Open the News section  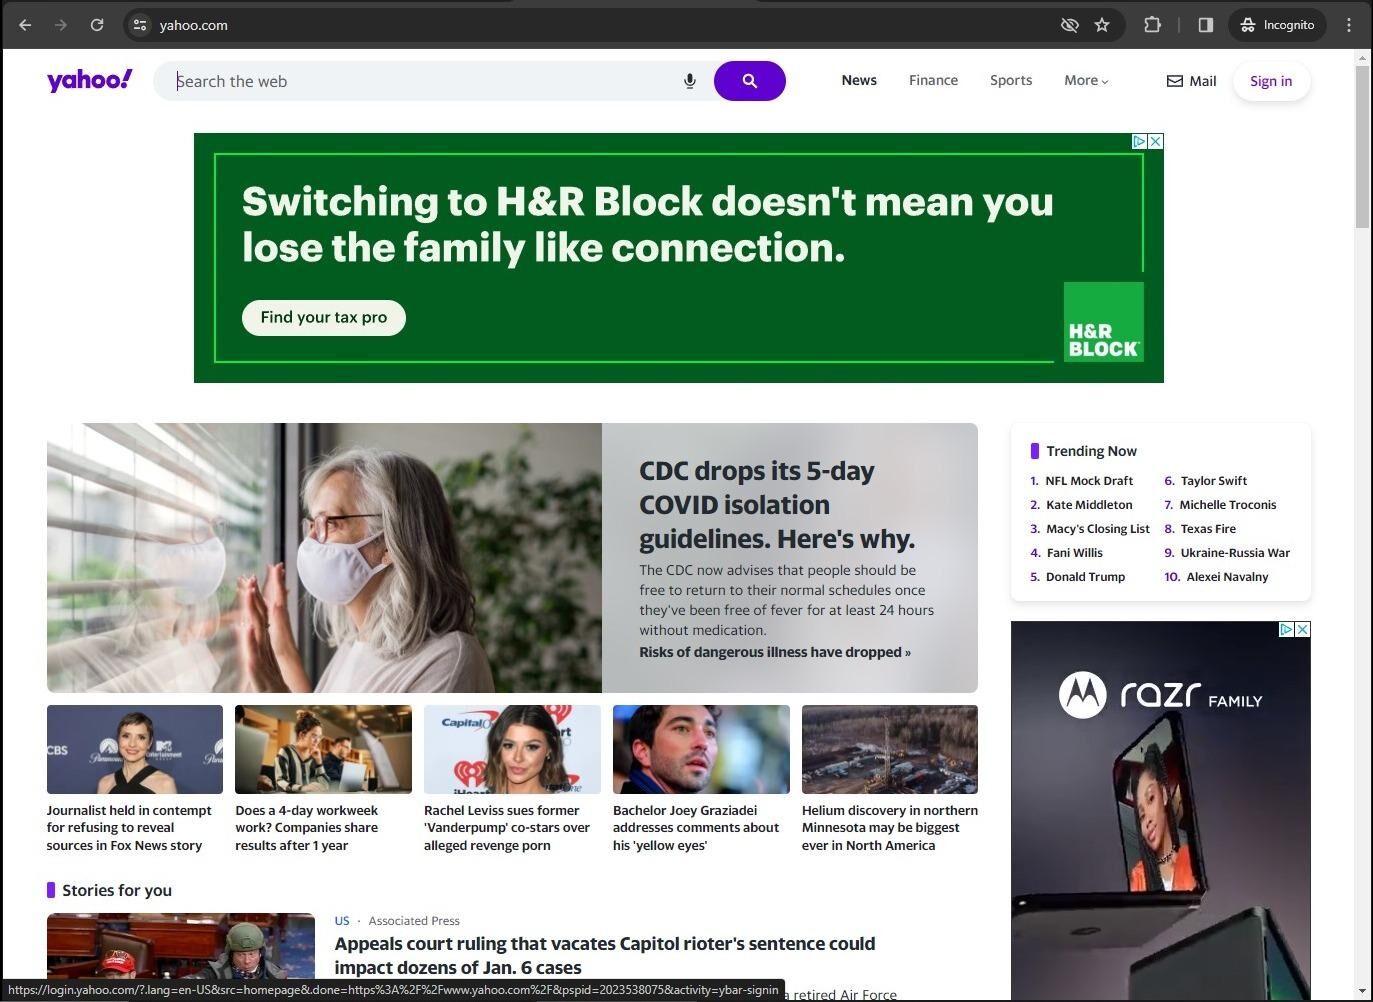pos(859,80)
